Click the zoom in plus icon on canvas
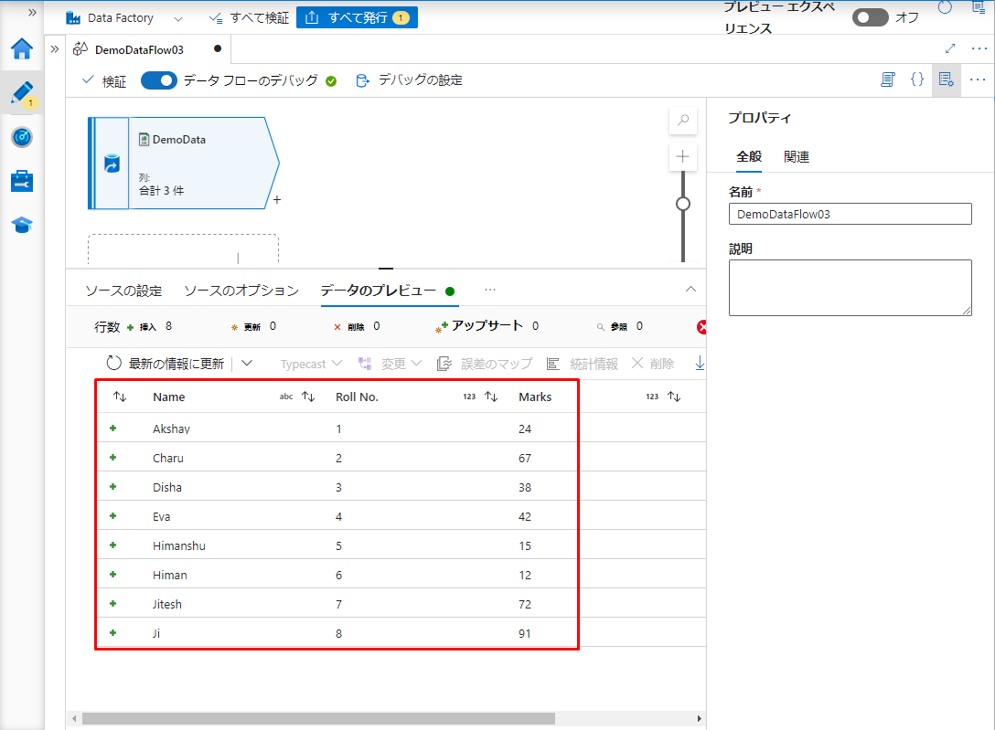 click(x=684, y=156)
